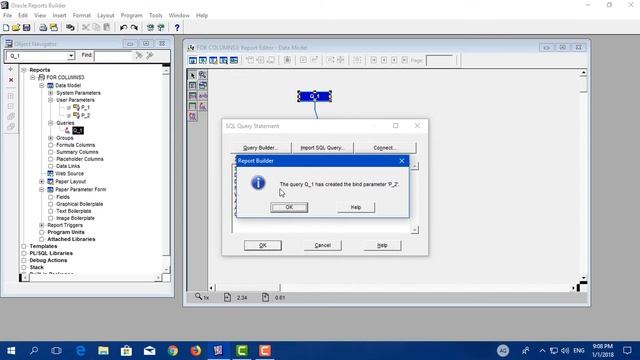Collapse the Reports root node
Image resolution: width=640 pixels, height=360 pixels.
[24, 70]
